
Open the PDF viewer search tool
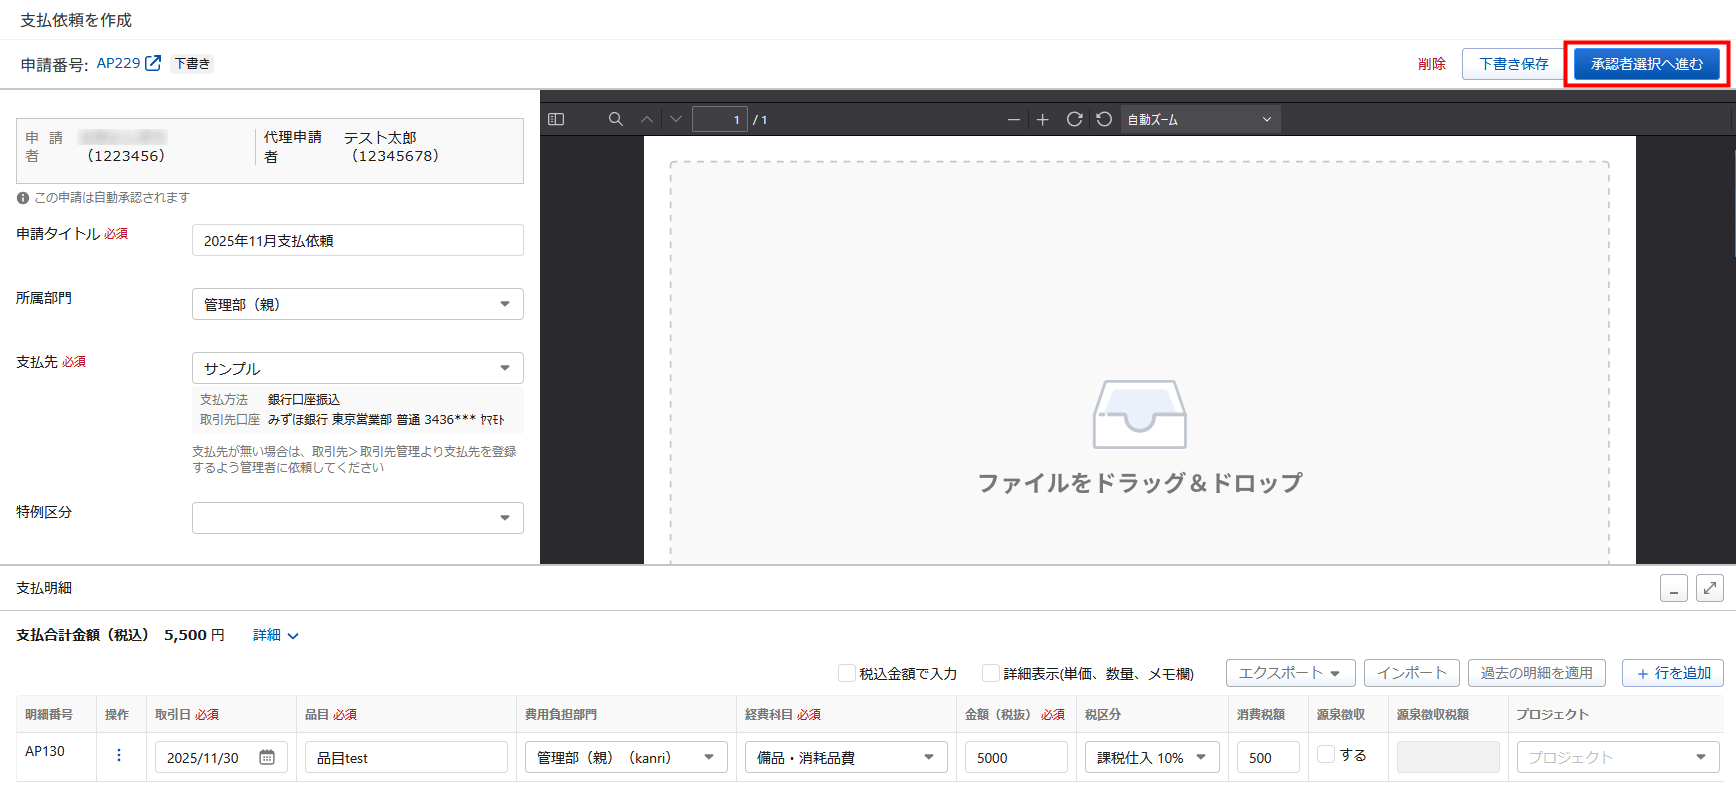coord(616,119)
